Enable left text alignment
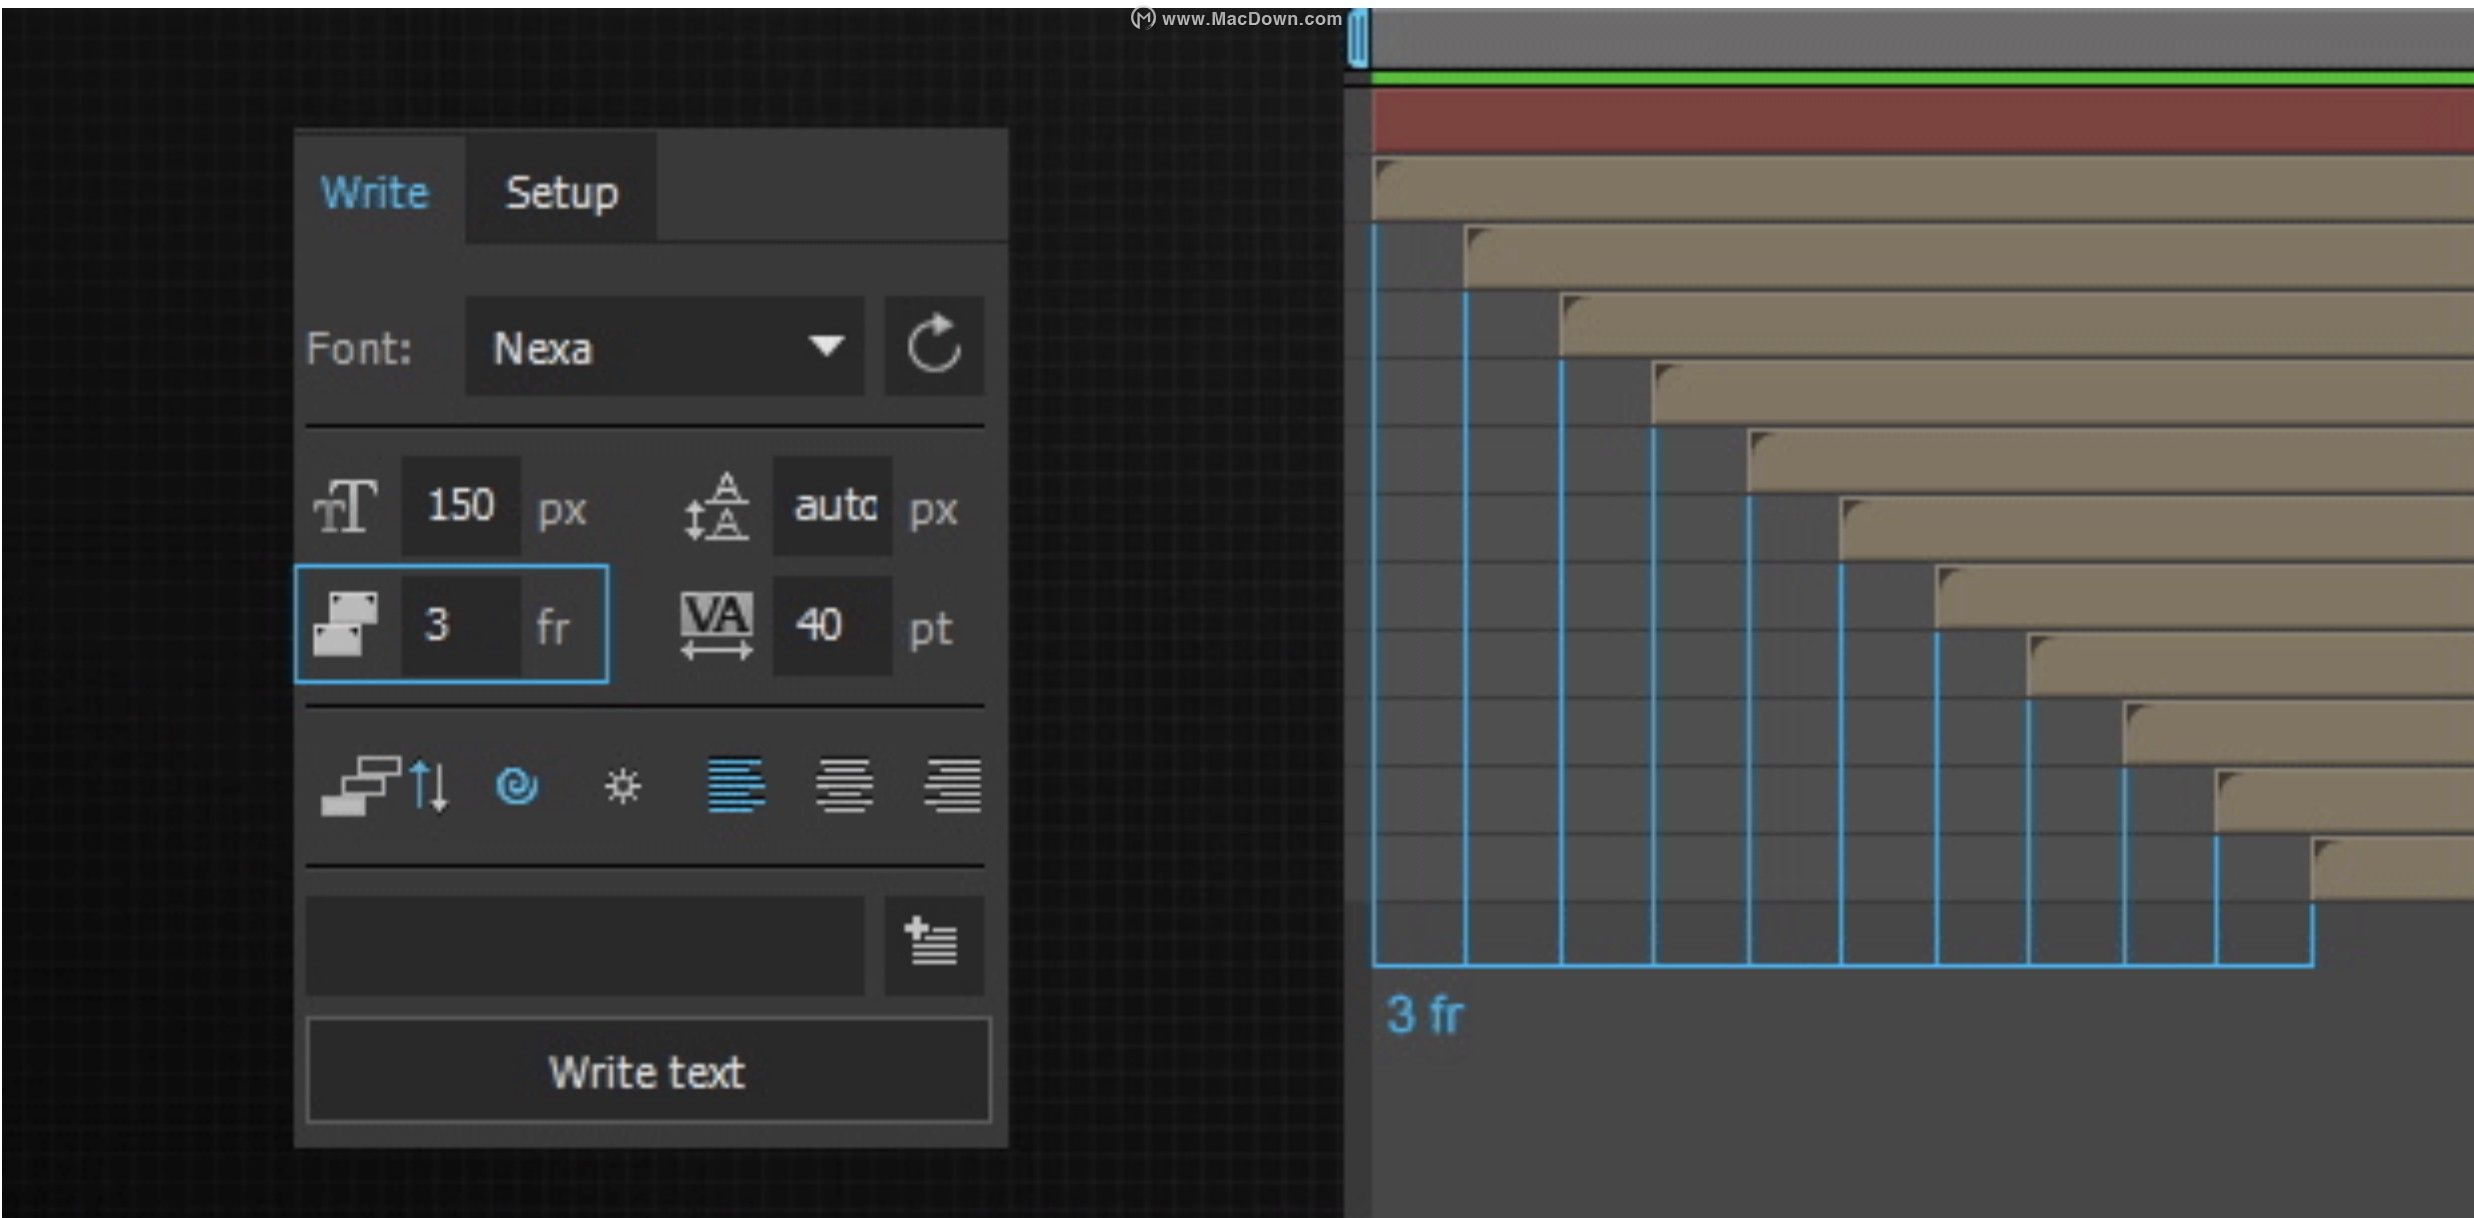 pos(737,786)
